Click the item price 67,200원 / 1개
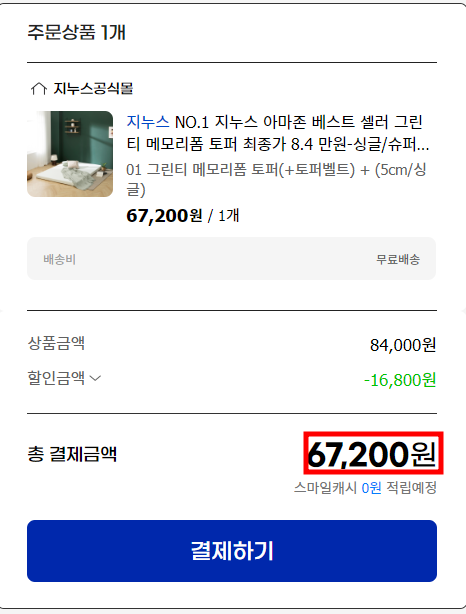Image resolution: width=466 pixels, height=614 pixels. 182,216
